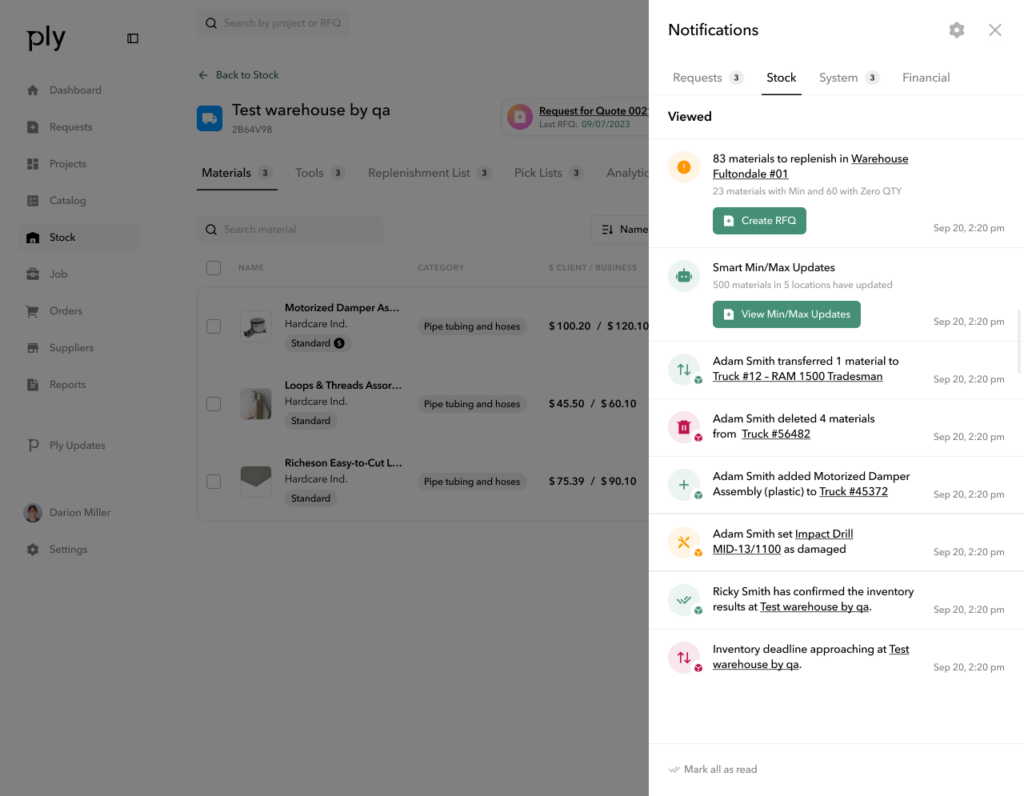
Task: Open the Replenishment List tab
Action: 429,173
